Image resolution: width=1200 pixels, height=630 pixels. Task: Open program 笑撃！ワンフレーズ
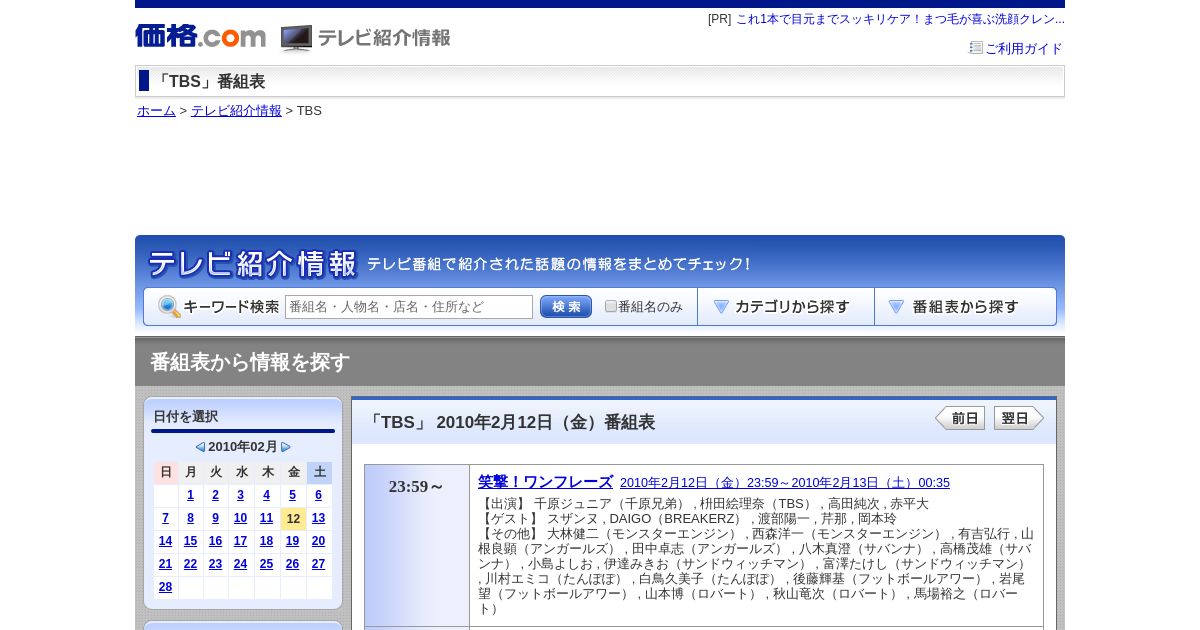pos(545,482)
